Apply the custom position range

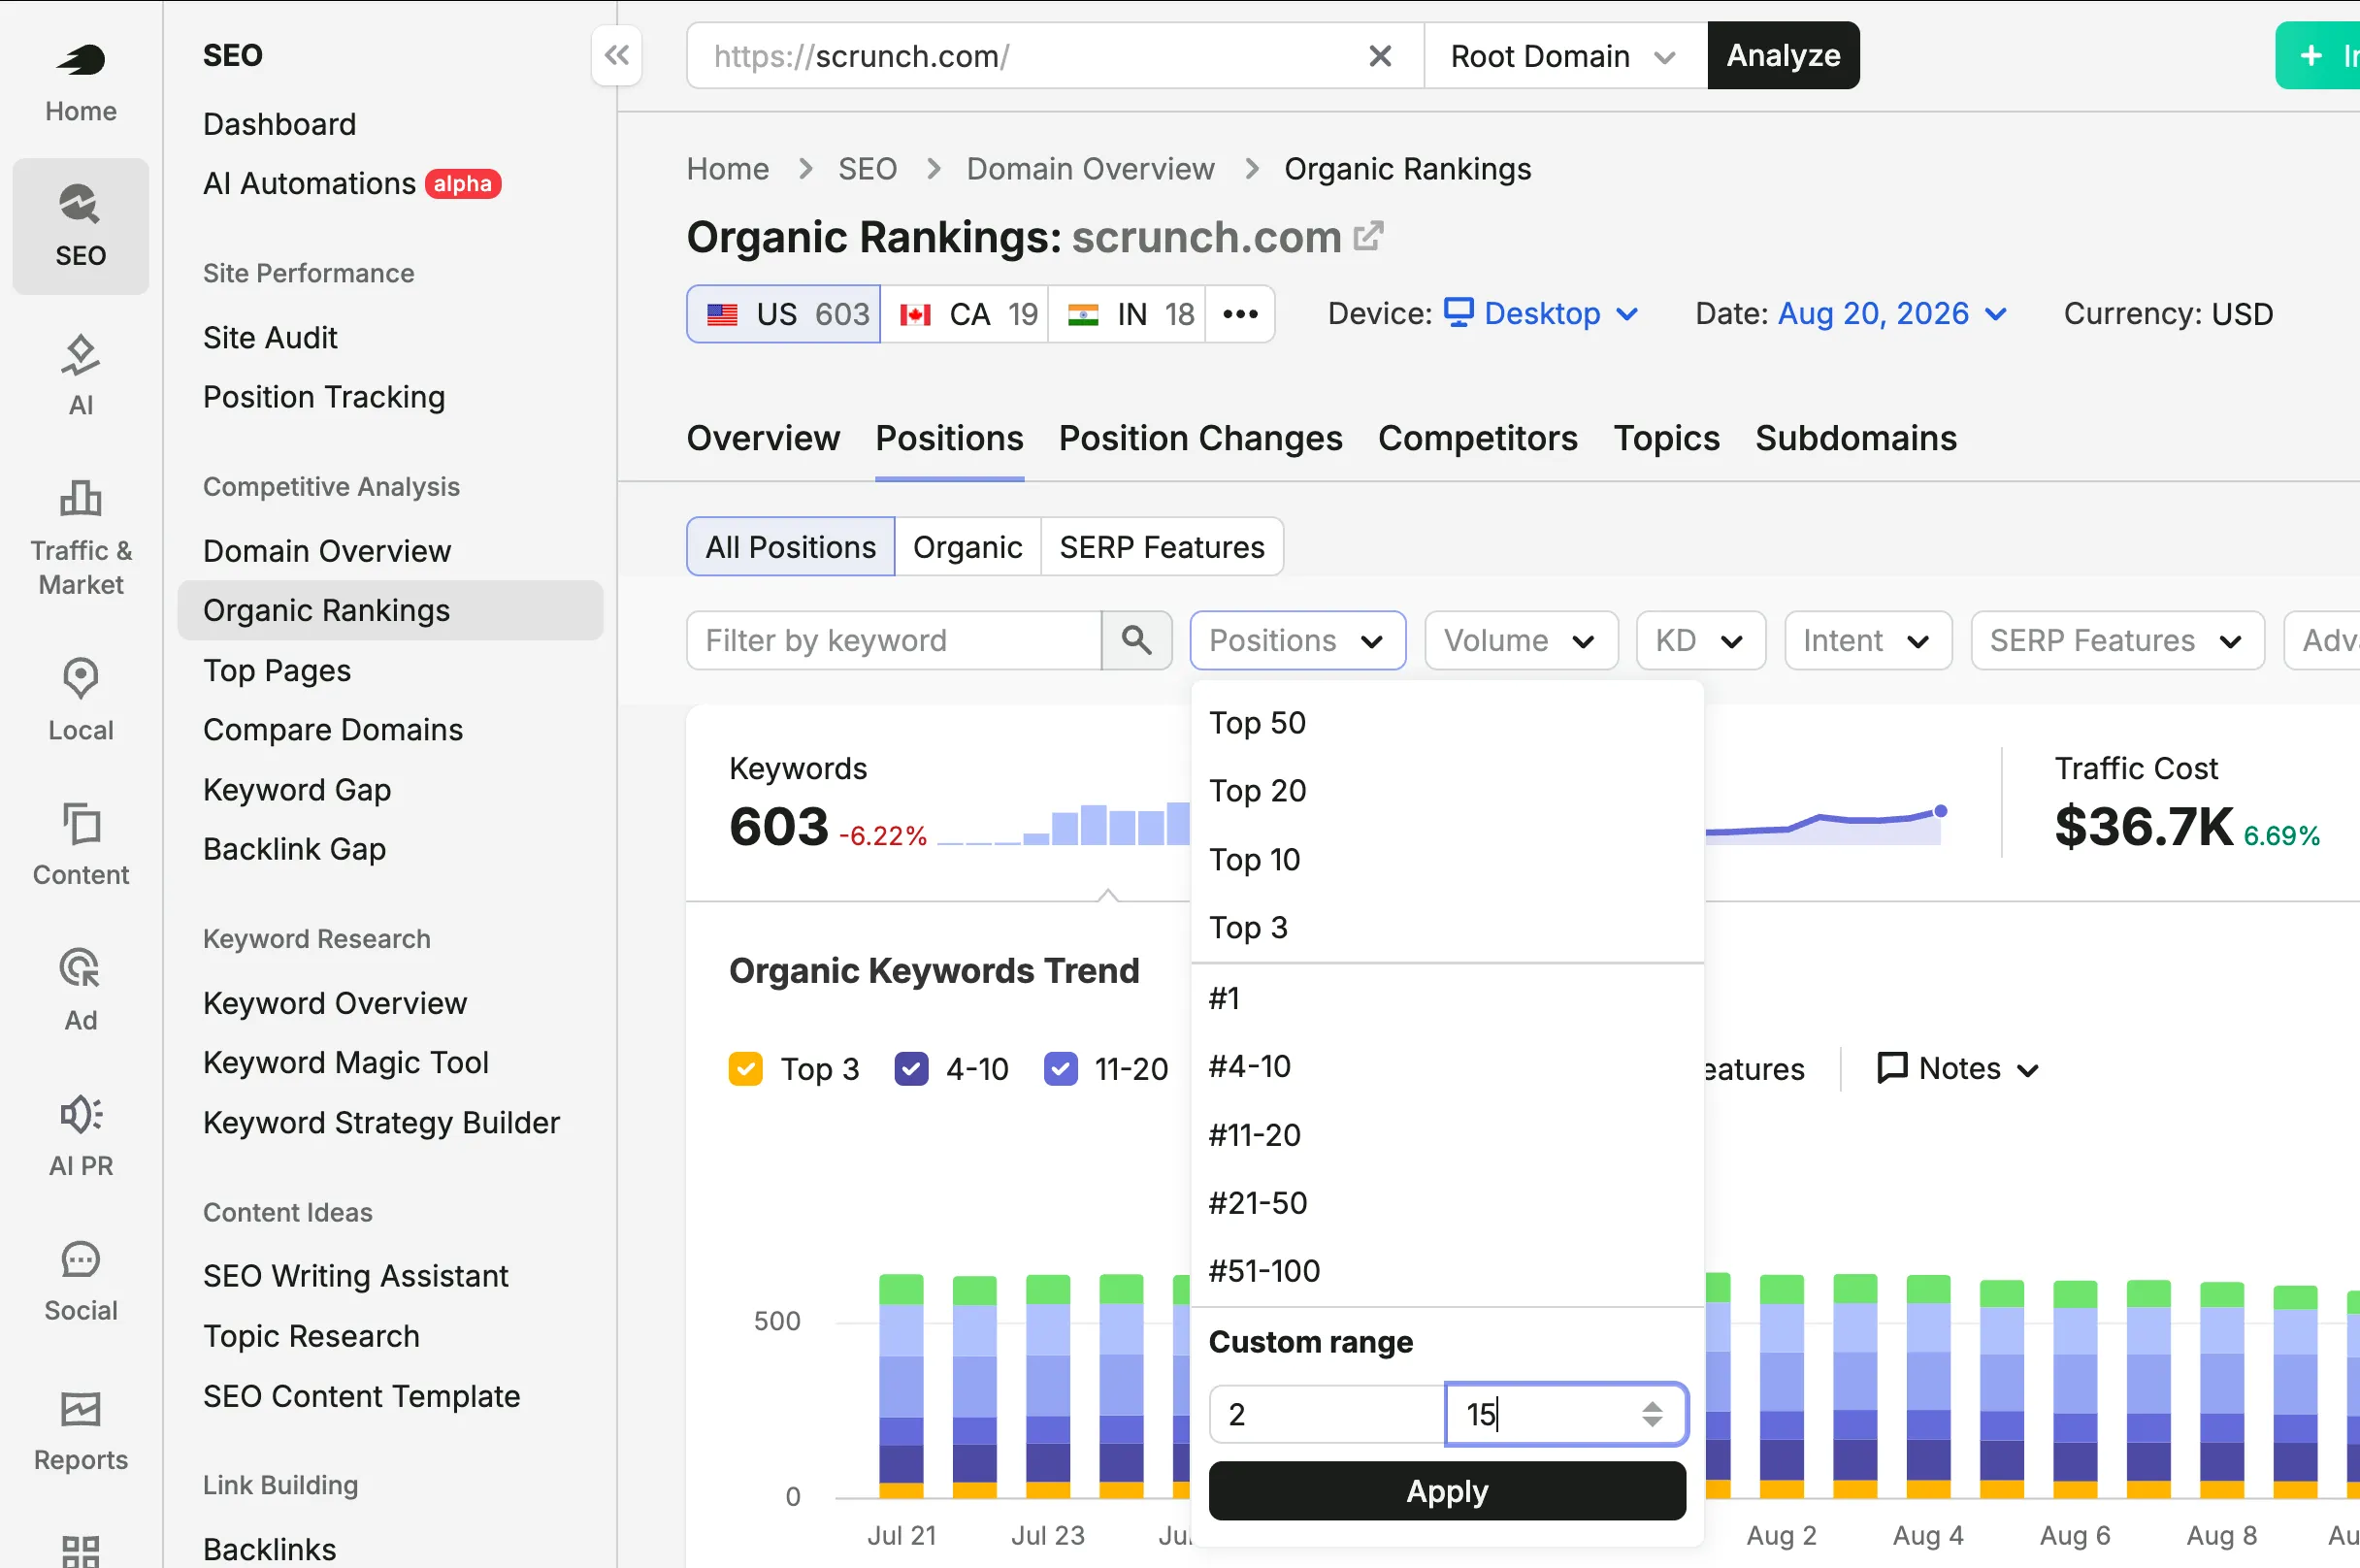click(x=1447, y=1491)
